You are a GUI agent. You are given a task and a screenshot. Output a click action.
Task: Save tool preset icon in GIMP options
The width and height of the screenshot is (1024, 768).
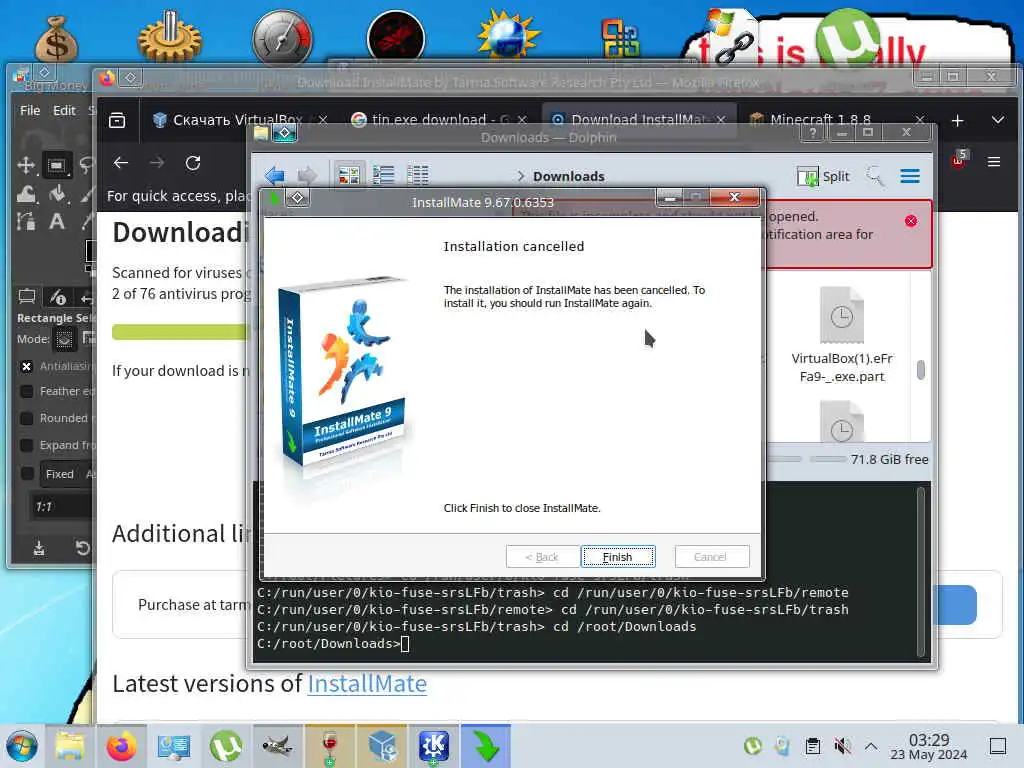pos(39,548)
